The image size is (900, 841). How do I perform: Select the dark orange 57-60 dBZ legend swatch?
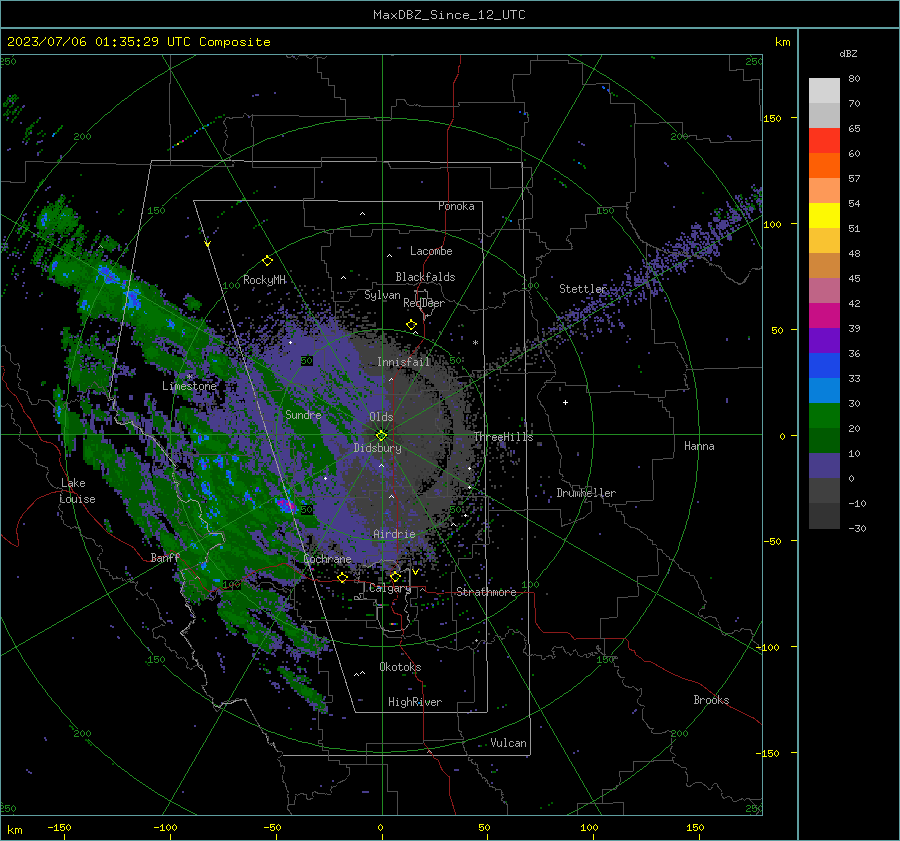[824, 166]
